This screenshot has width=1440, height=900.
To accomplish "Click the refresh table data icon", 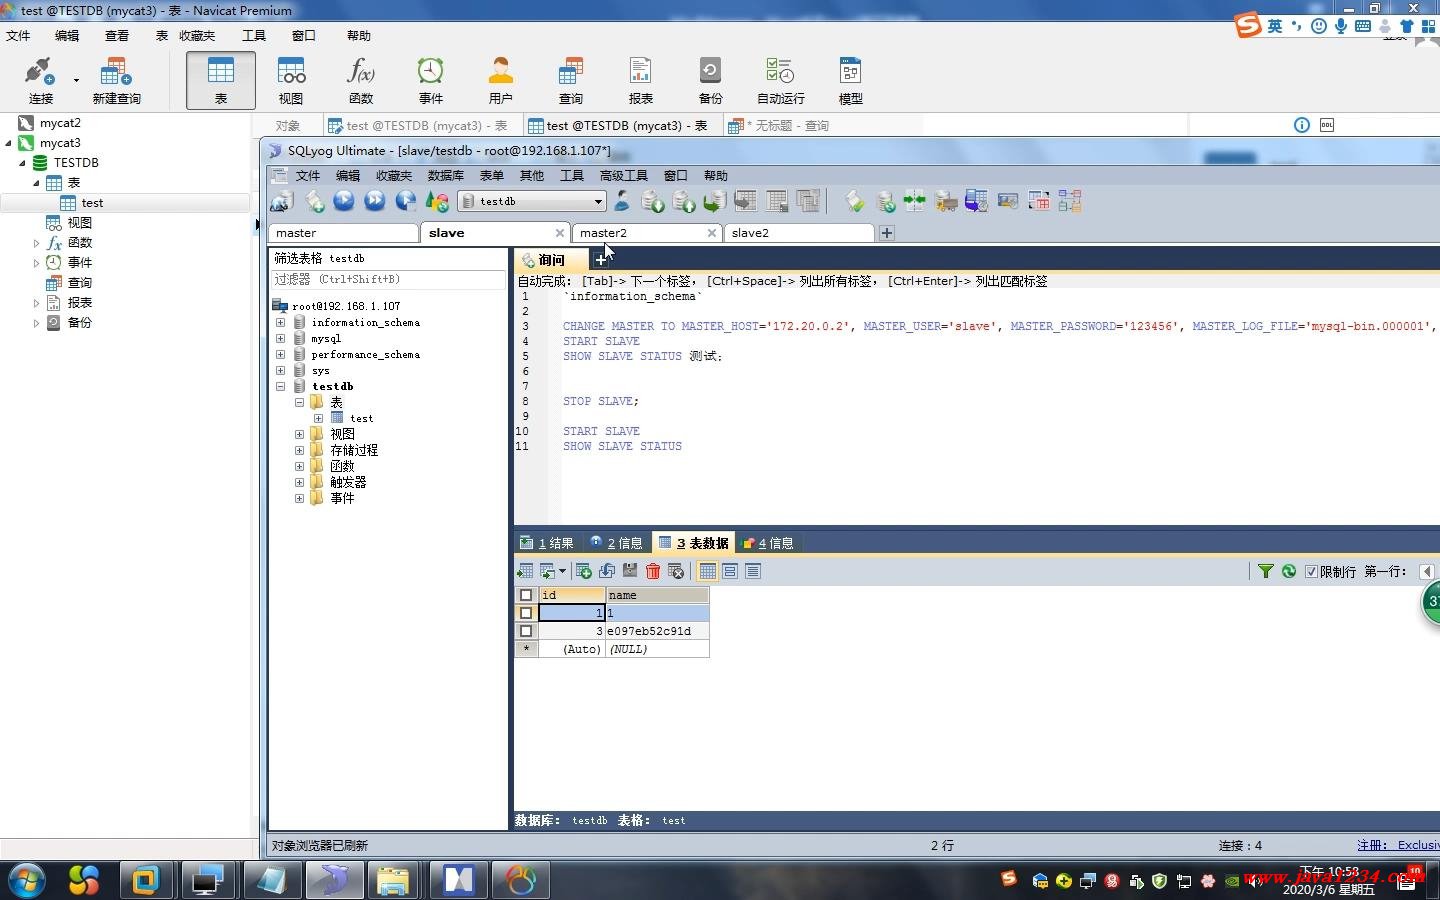I will pyautogui.click(x=1289, y=571).
